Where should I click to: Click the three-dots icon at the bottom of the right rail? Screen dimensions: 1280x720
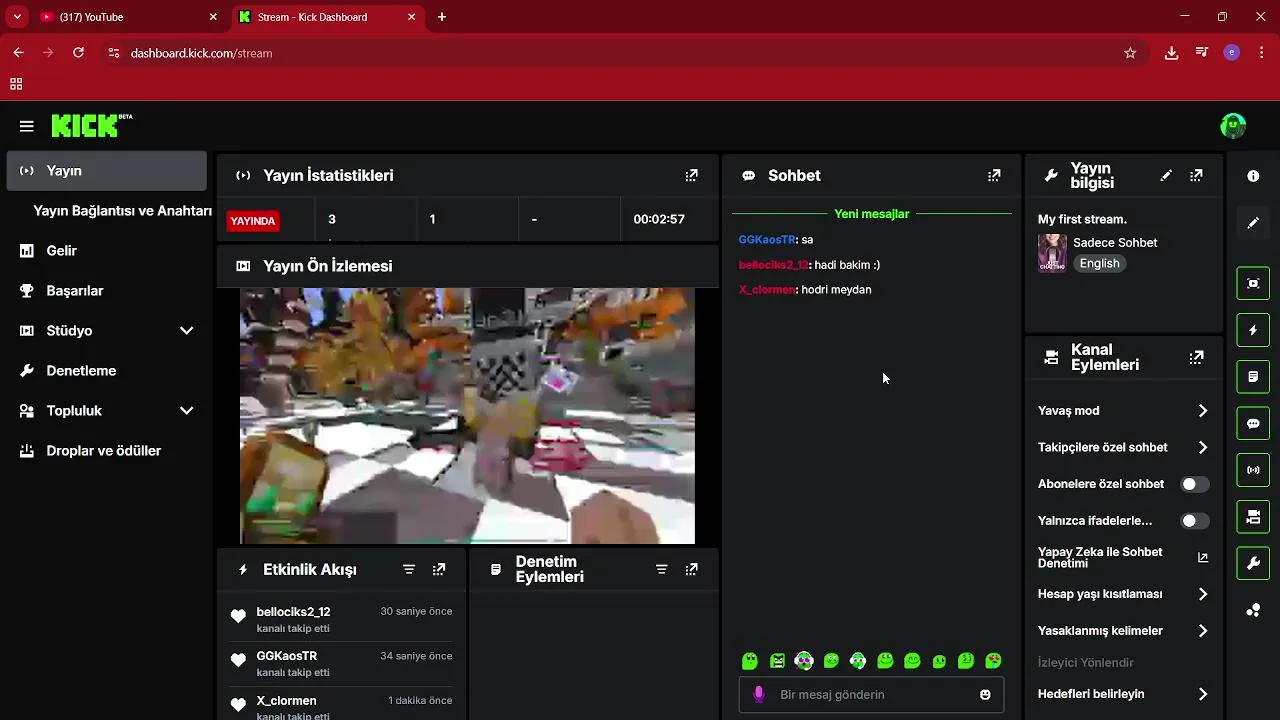[x=1253, y=610]
